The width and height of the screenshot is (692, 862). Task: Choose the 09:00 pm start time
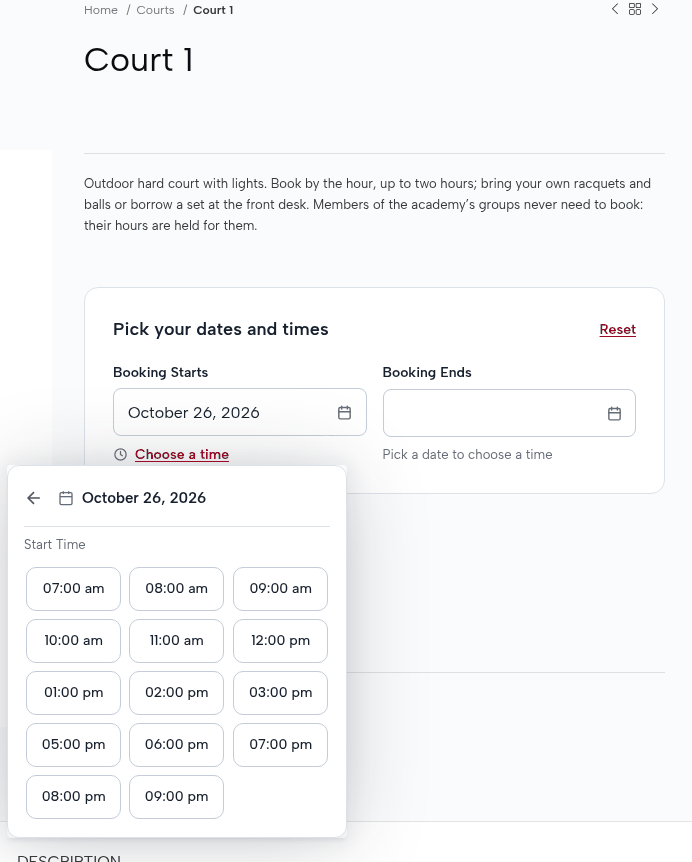point(176,797)
